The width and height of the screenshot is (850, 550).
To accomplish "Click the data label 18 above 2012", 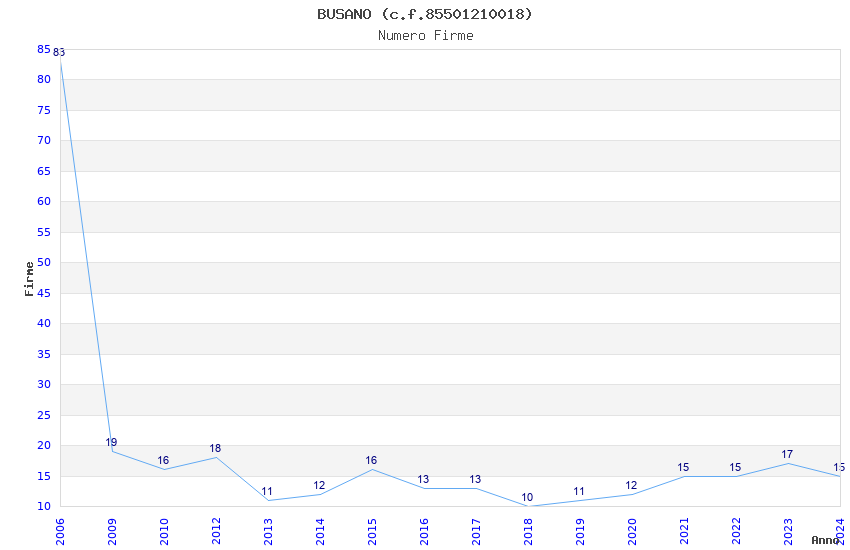I will (215, 448).
